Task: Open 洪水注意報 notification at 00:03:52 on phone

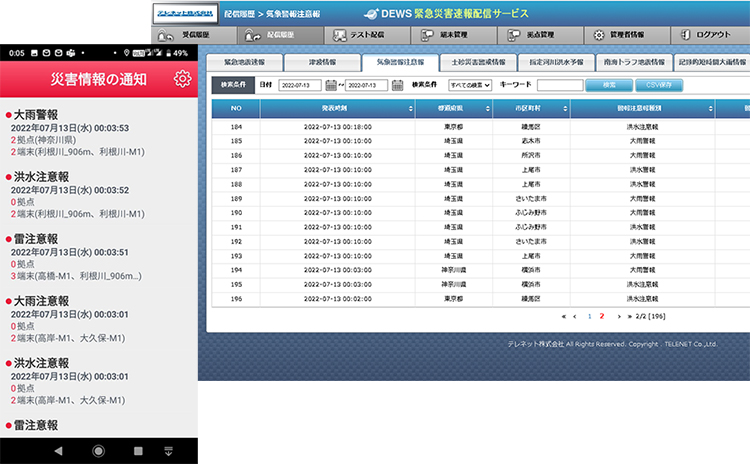Action: (x=99, y=195)
